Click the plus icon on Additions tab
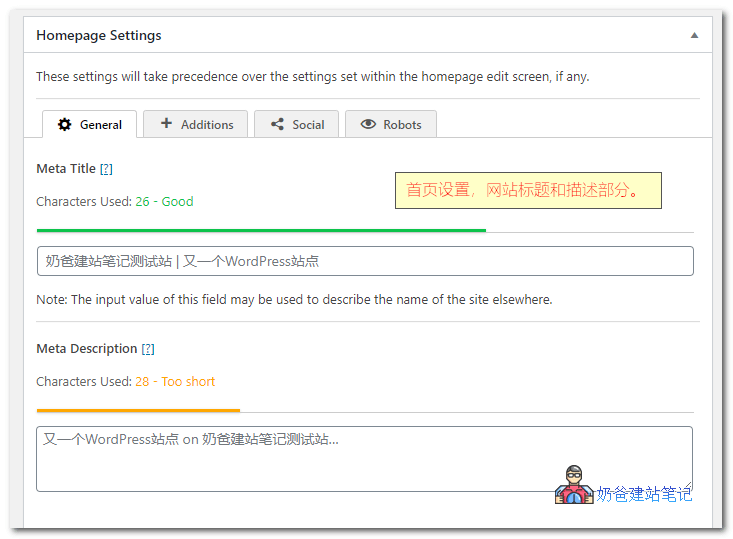Screen dimensions: 733x539 pos(166,123)
